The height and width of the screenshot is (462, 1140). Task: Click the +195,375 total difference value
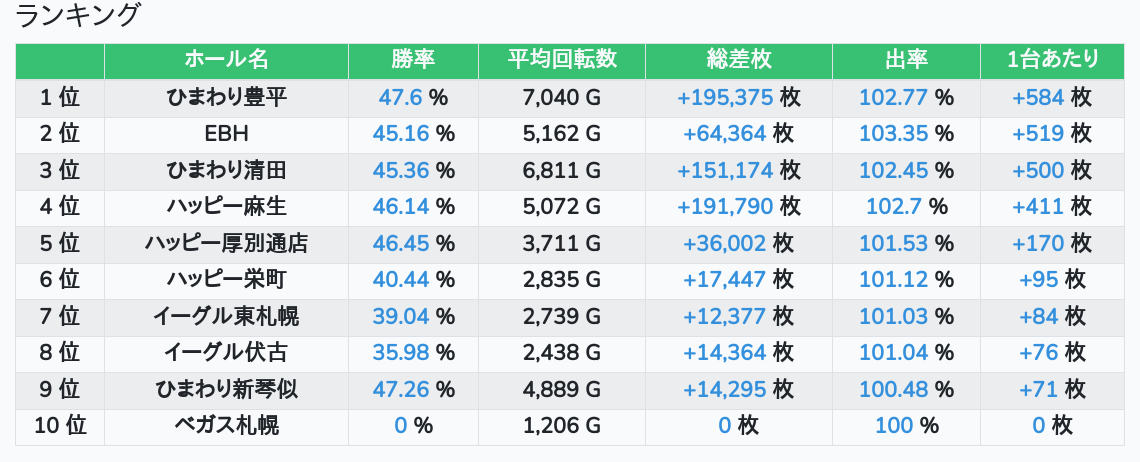coord(725,97)
